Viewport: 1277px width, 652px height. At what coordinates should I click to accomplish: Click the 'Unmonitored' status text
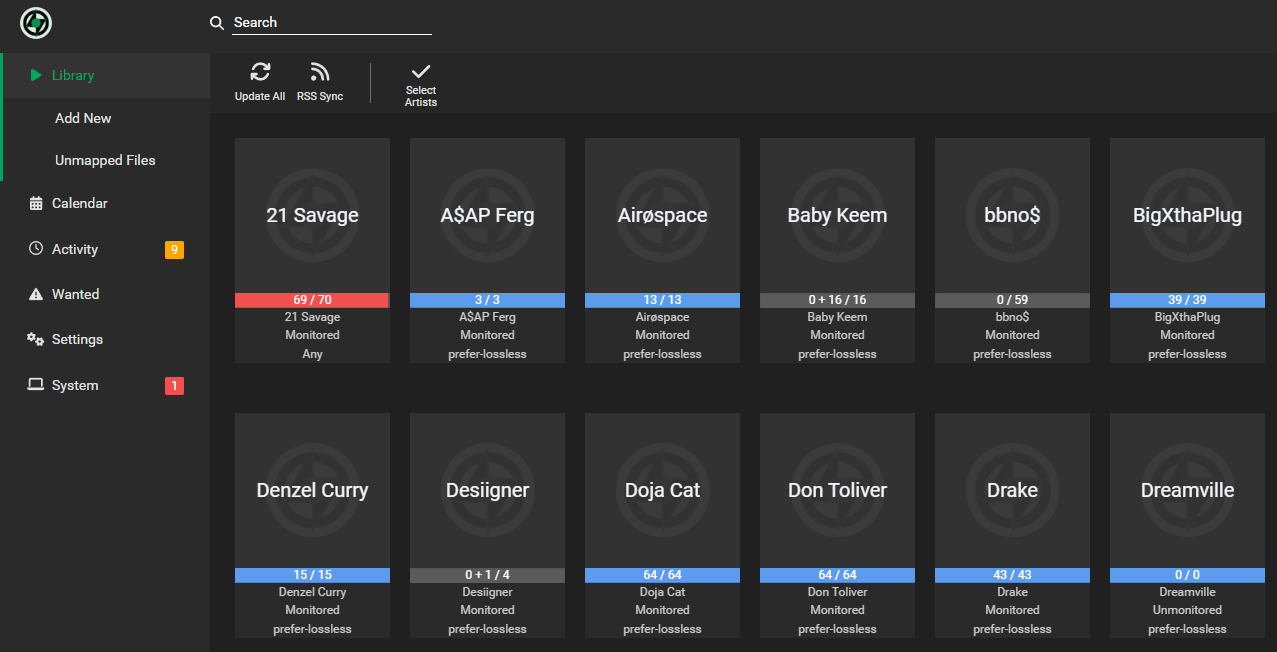1187,610
